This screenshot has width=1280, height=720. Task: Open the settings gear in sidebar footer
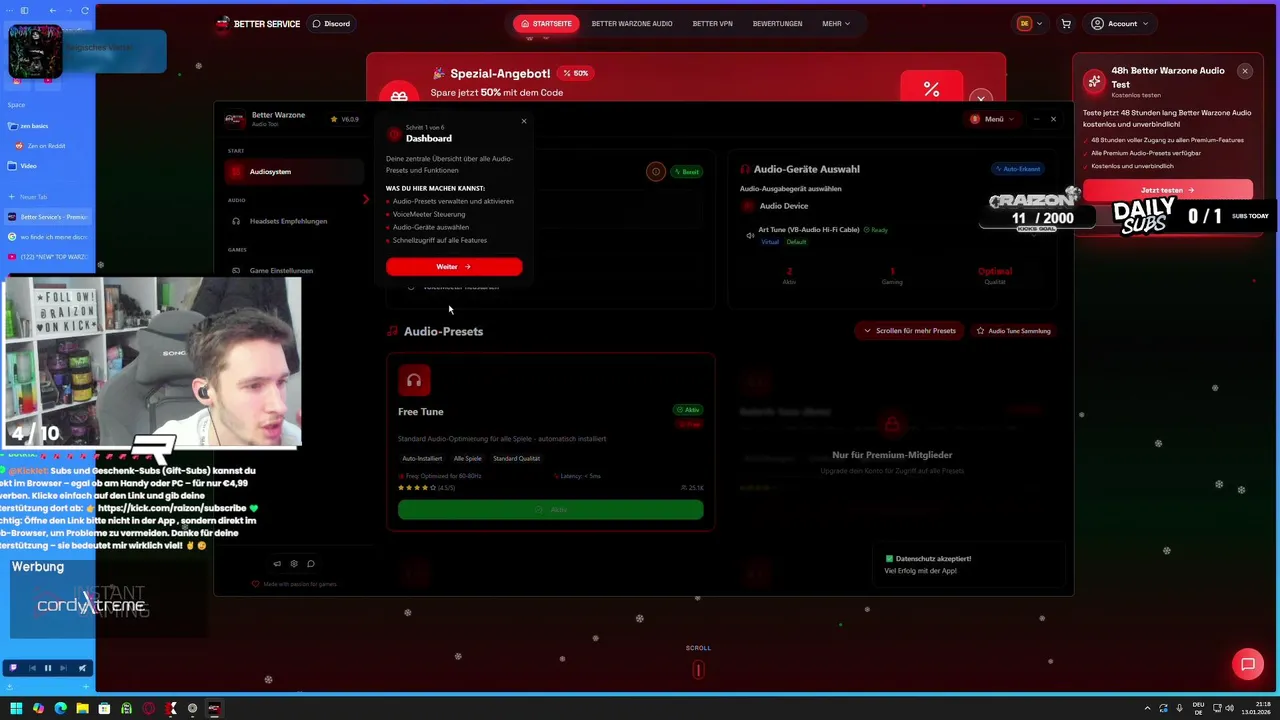(x=294, y=564)
